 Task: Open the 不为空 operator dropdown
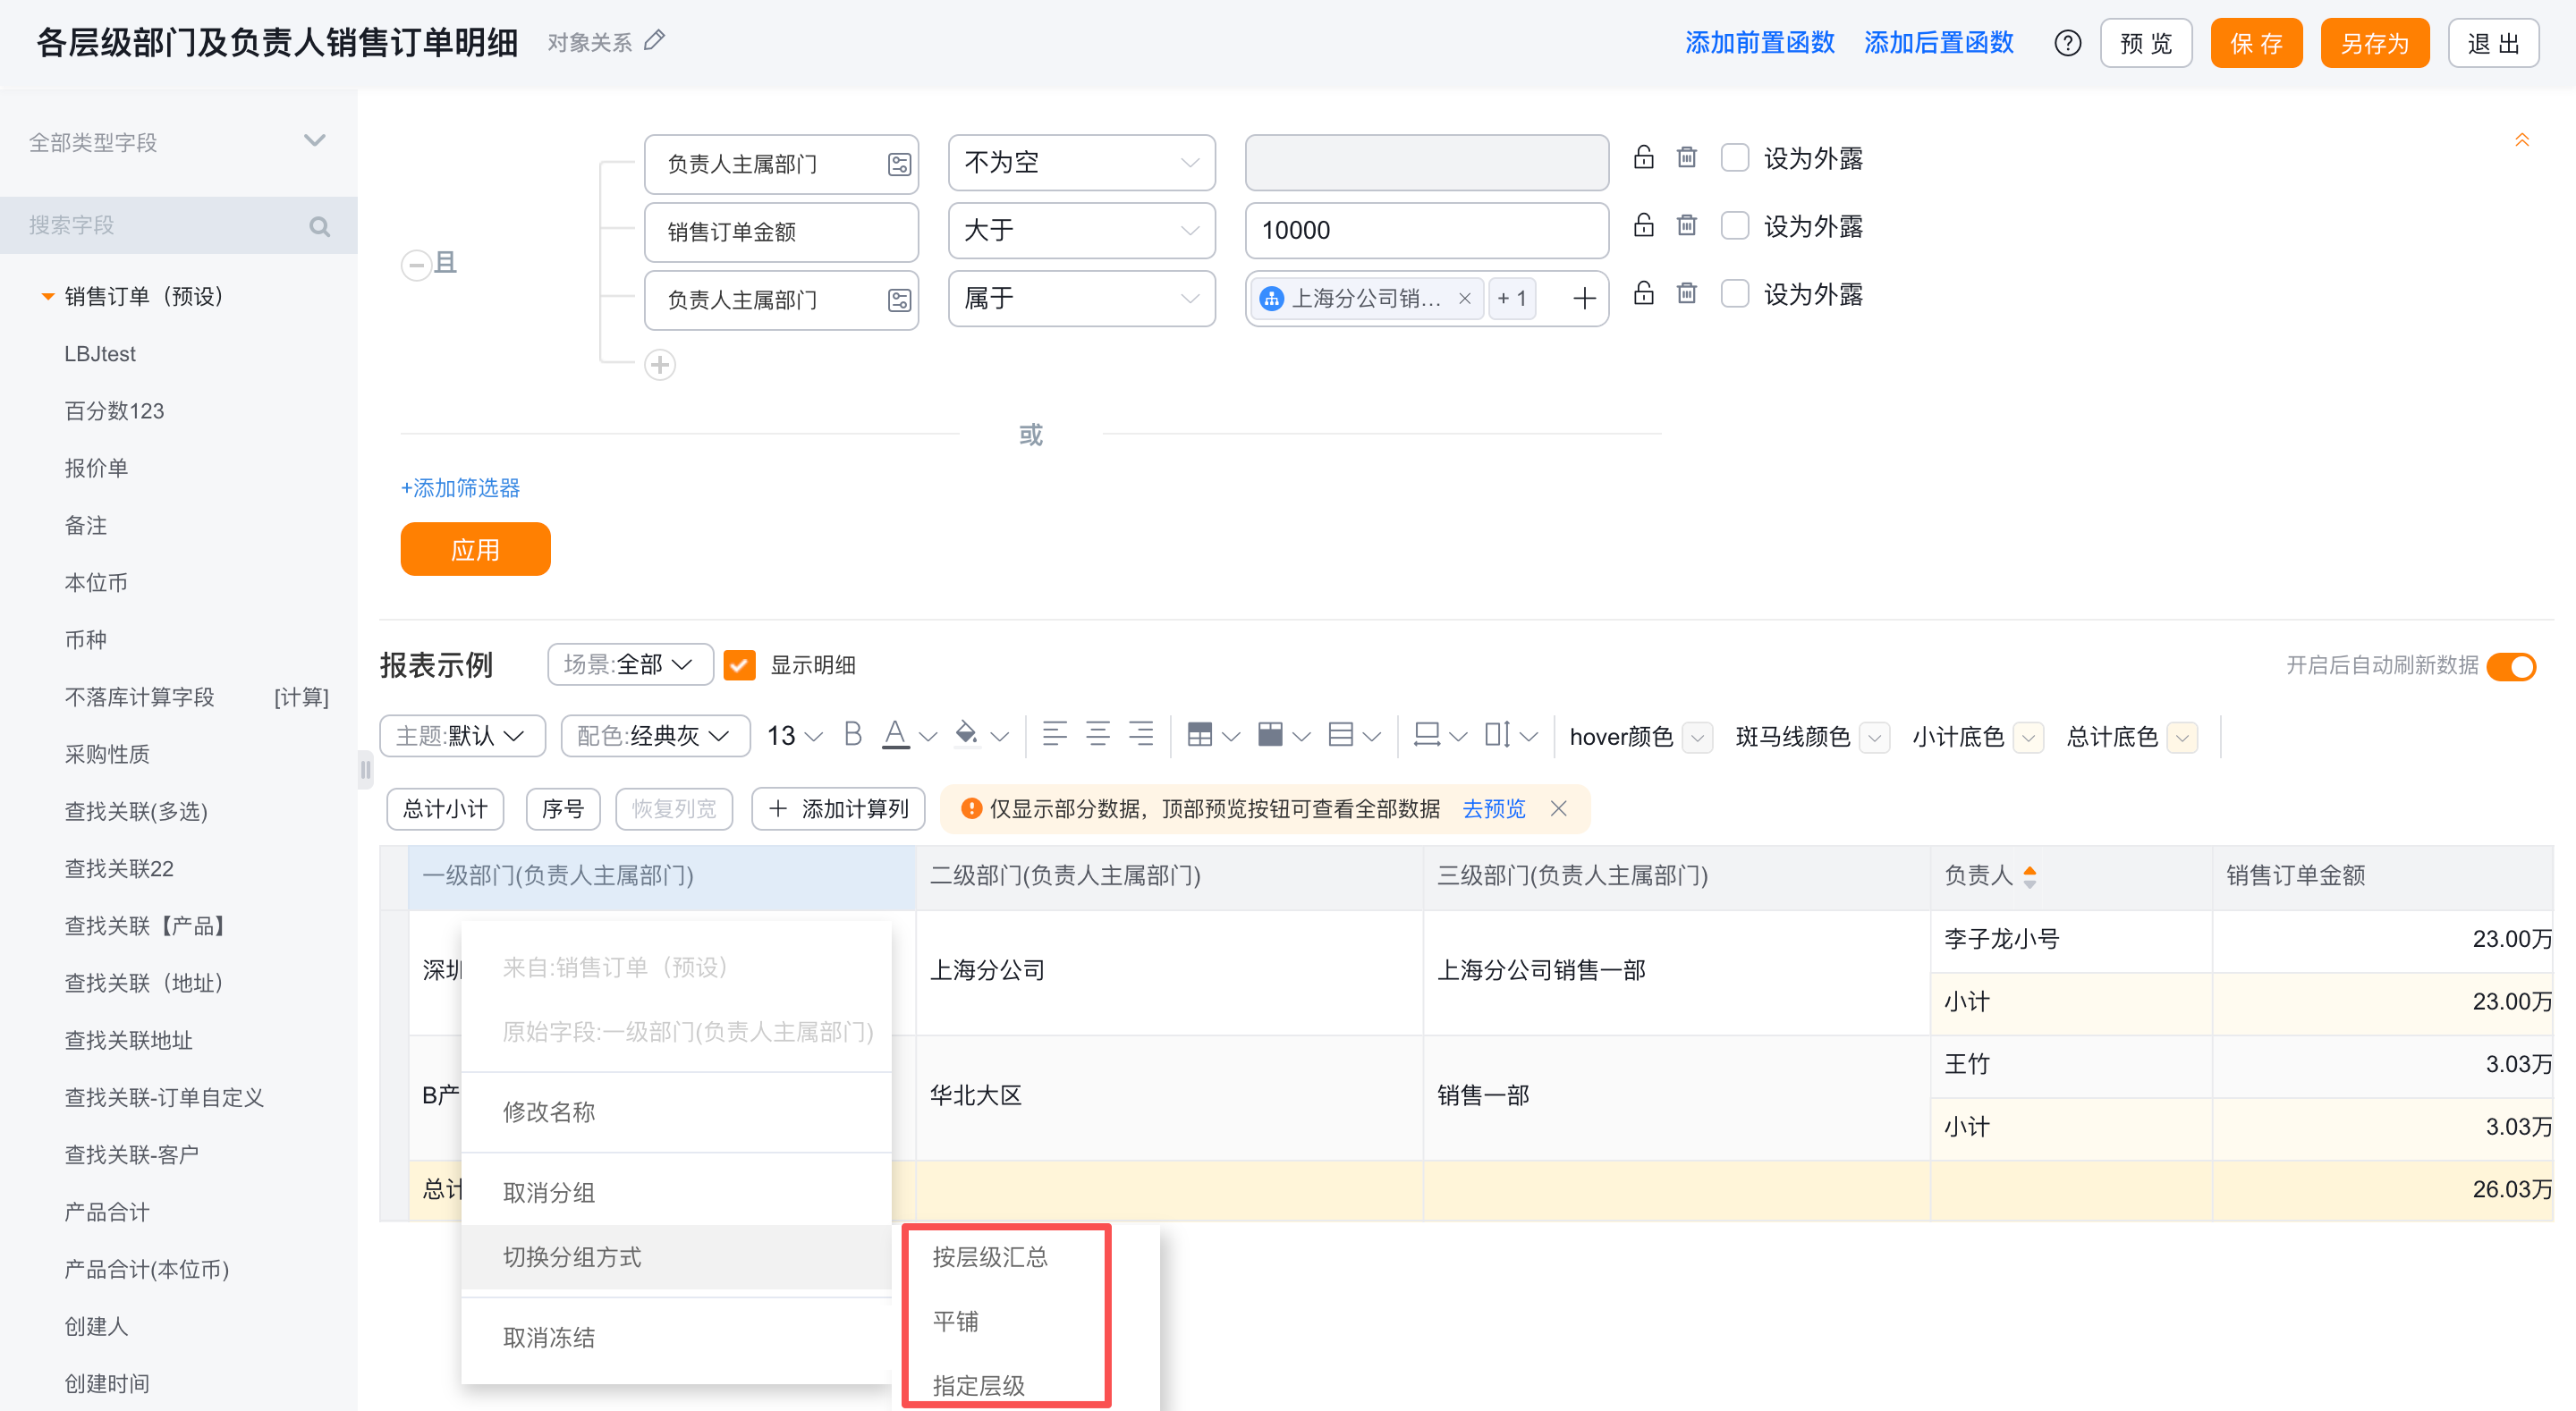[x=1081, y=162]
